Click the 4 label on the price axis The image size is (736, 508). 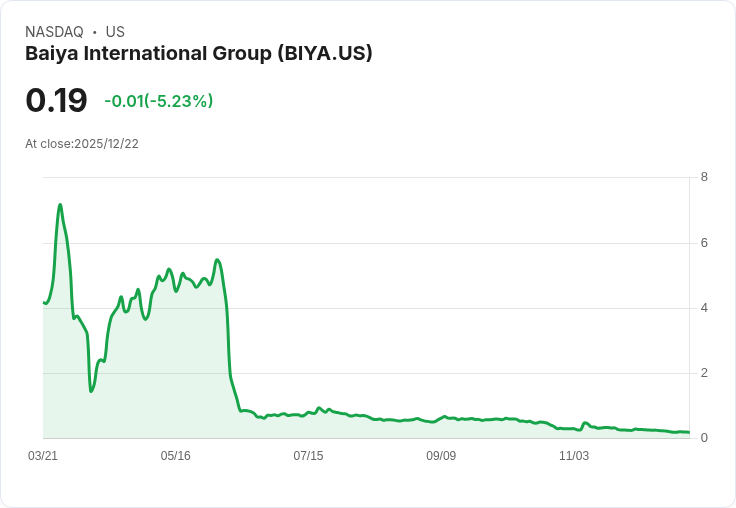(704, 308)
